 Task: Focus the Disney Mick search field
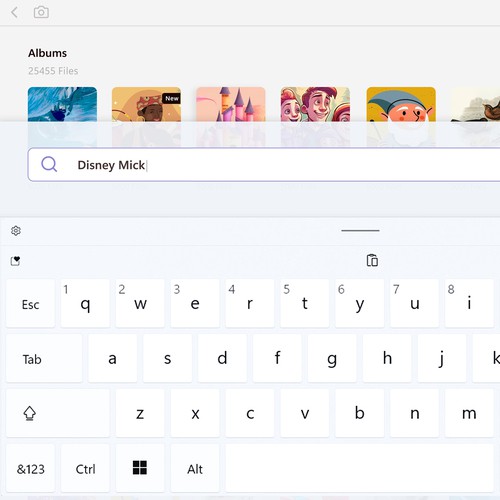tap(264, 165)
